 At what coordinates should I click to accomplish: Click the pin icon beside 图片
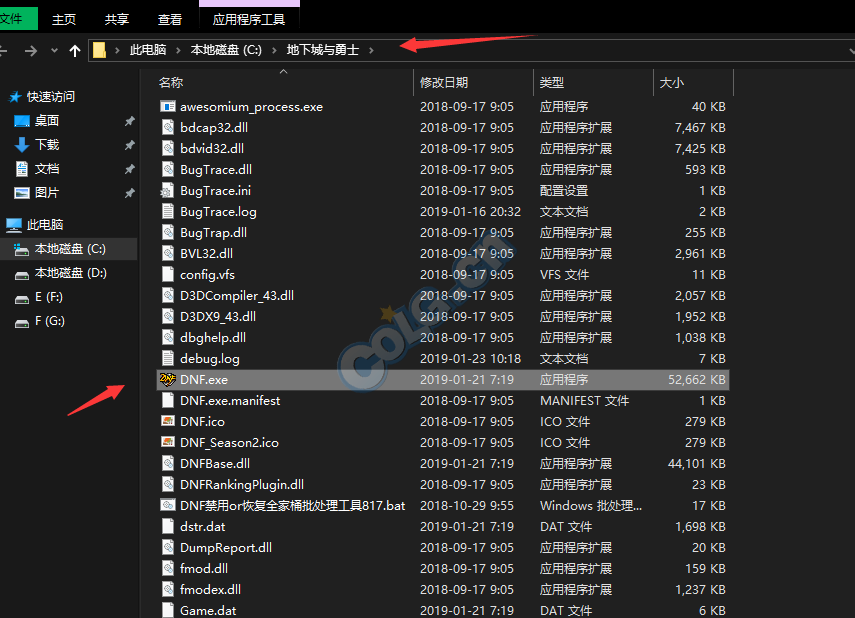(x=129, y=193)
